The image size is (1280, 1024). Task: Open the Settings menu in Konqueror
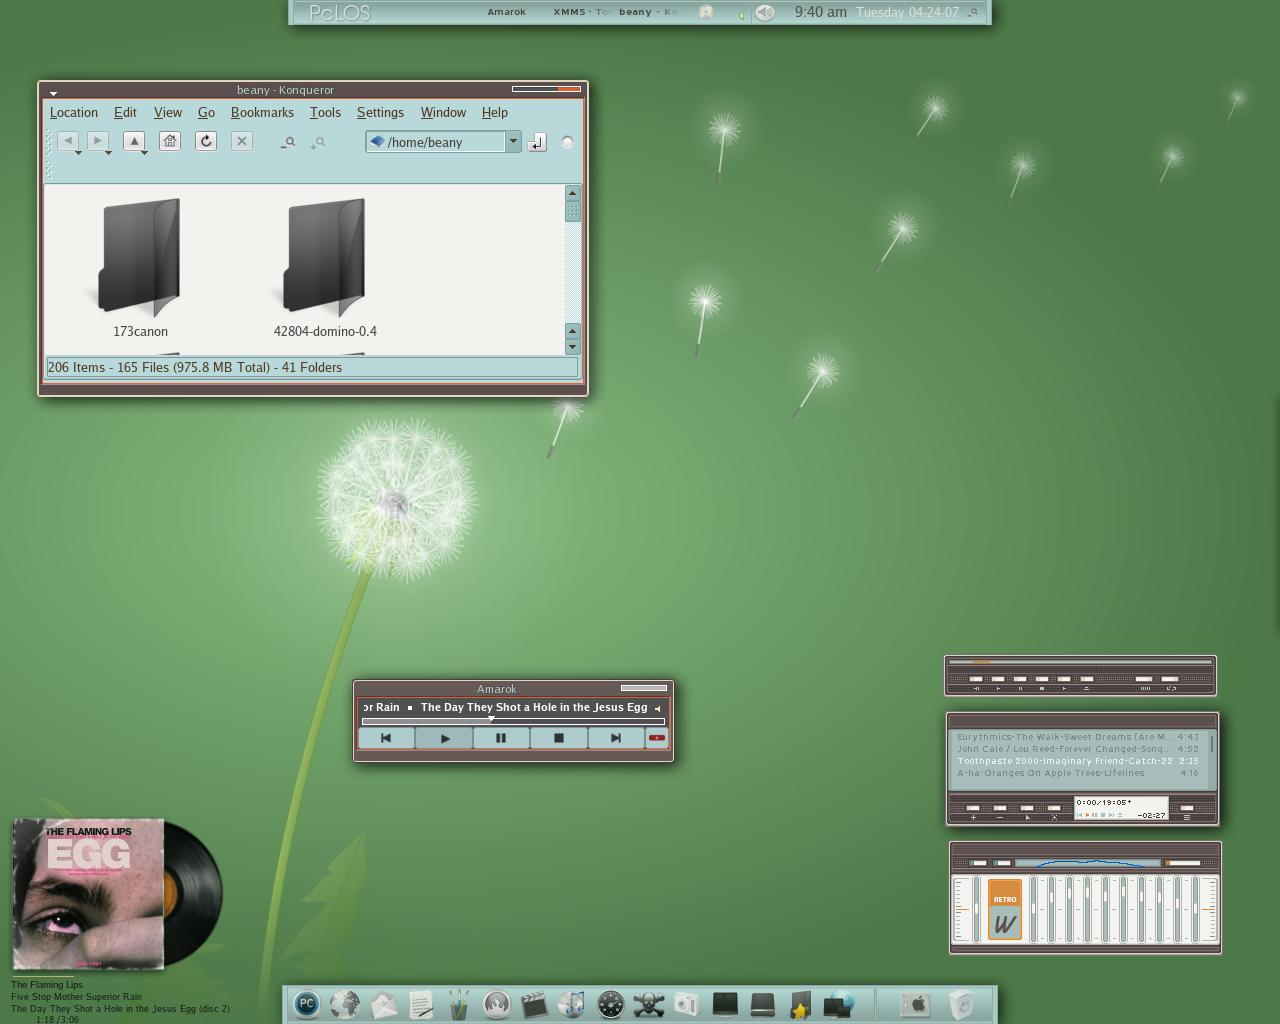(x=380, y=113)
